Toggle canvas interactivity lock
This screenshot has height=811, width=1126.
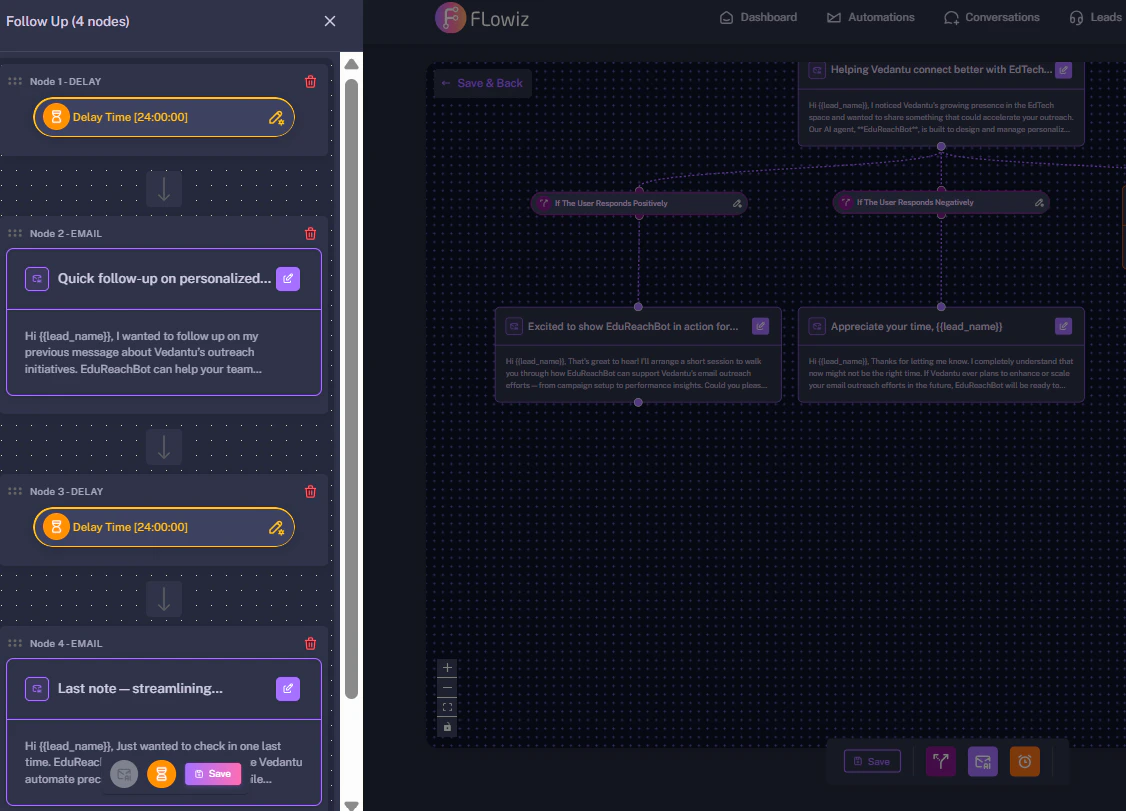[x=447, y=727]
